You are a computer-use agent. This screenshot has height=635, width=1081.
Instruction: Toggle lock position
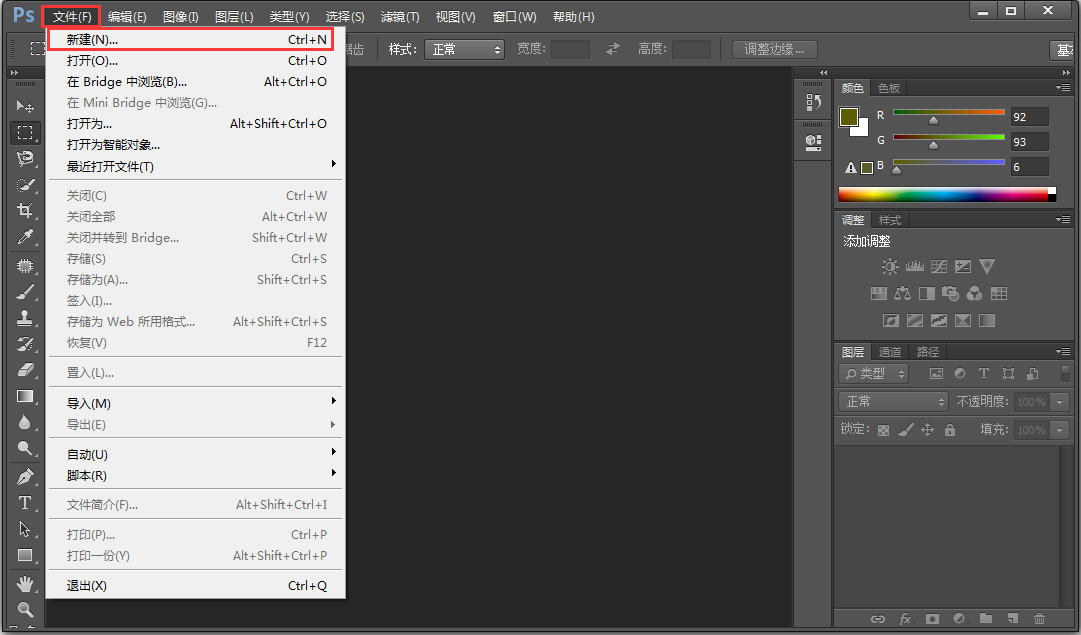point(928,430)
